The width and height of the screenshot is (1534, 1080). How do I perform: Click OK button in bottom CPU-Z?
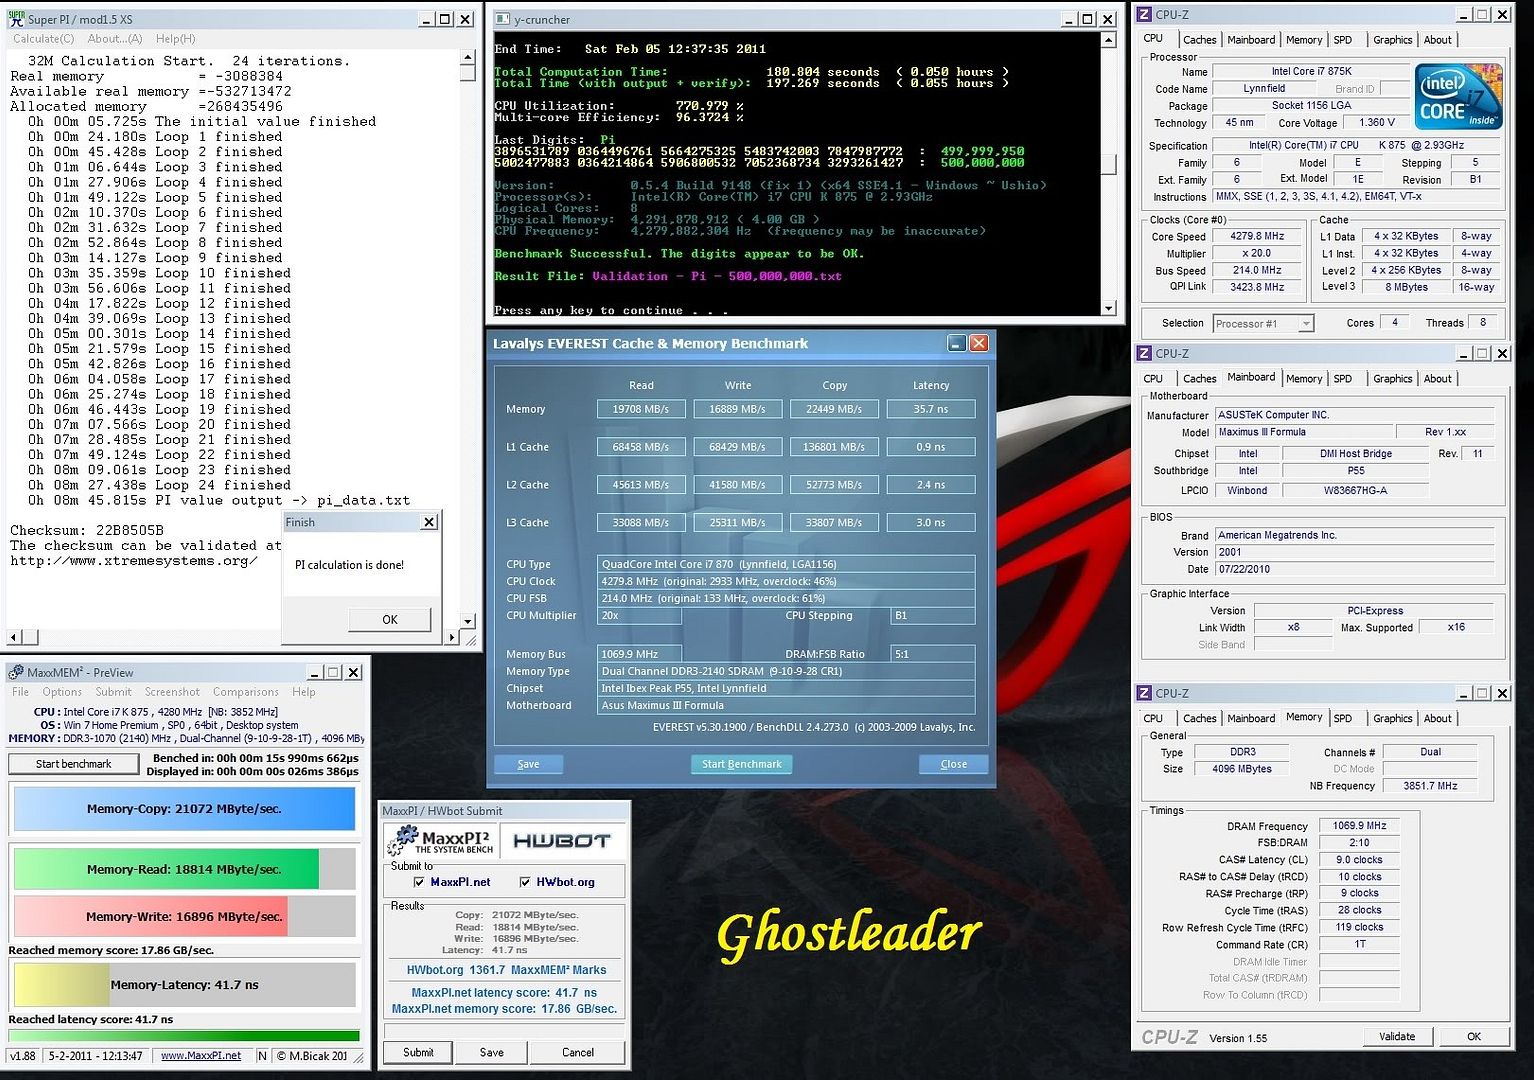tap(1474, 1036)
